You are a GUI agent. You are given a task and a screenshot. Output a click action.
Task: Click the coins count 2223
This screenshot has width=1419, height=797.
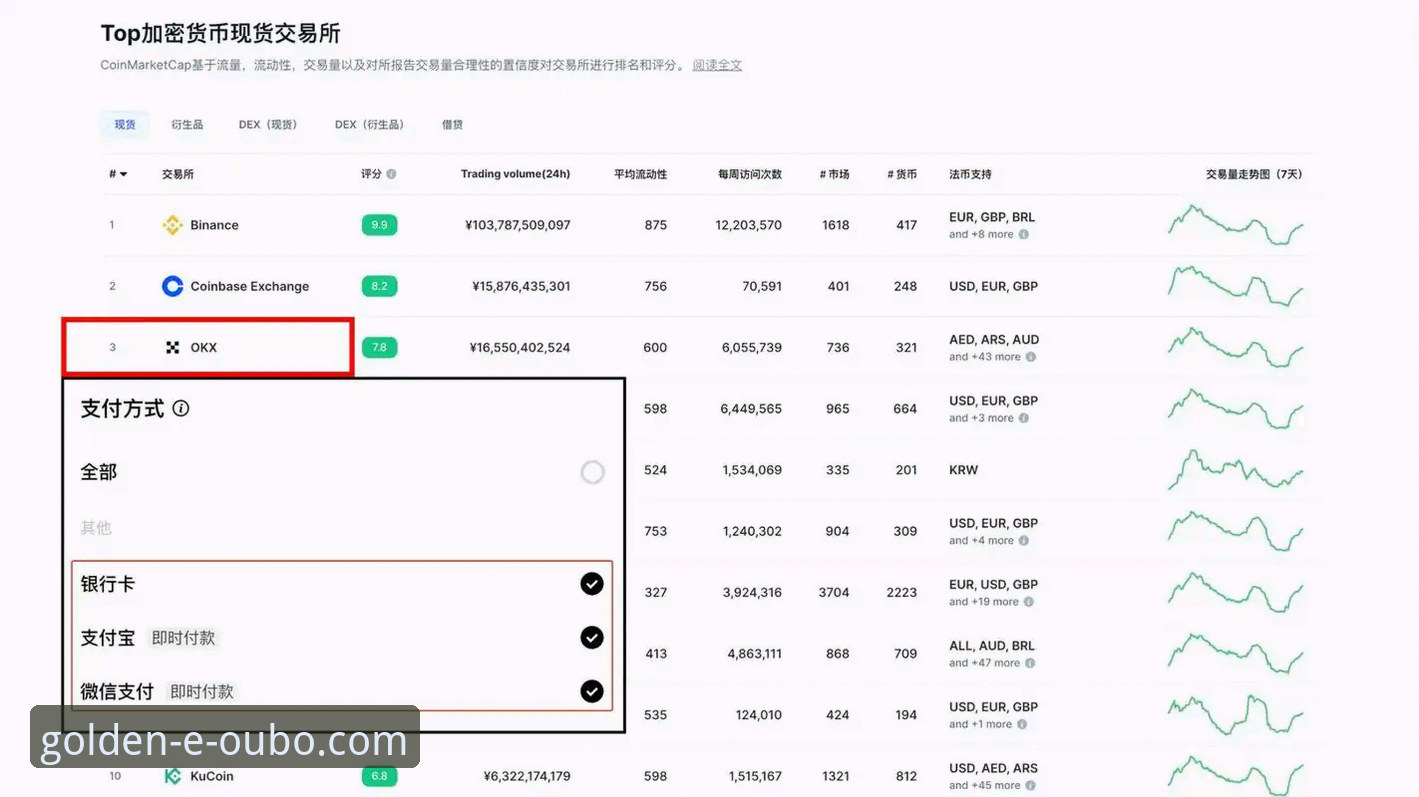(x=901, y=592)
